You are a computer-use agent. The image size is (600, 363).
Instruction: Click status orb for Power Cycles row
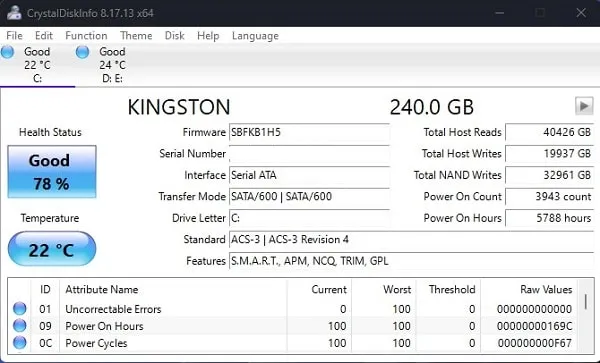tap(20, 343)
